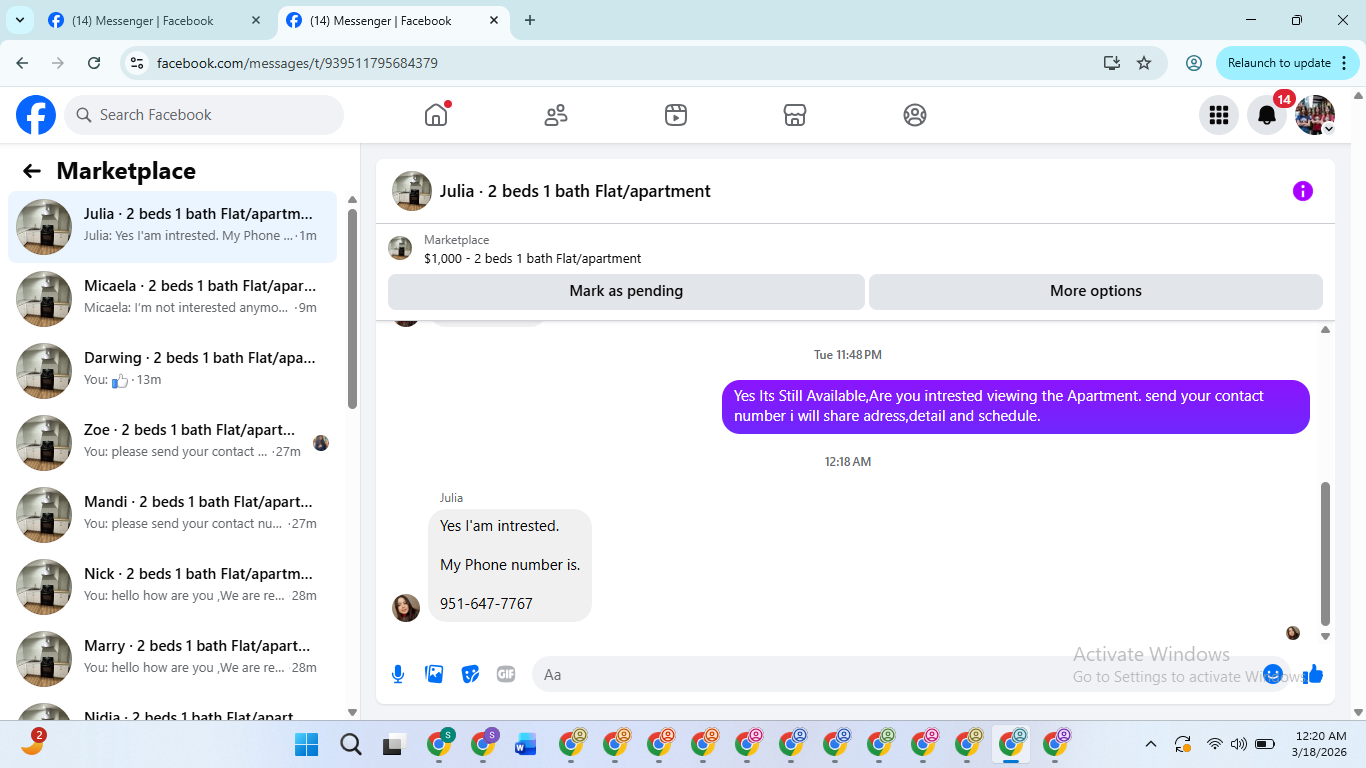Image resolution: width=1366 pixels, height=768 pixels.
Task: Attach a photo using the image icon
Action: click(x=434, y=674)
